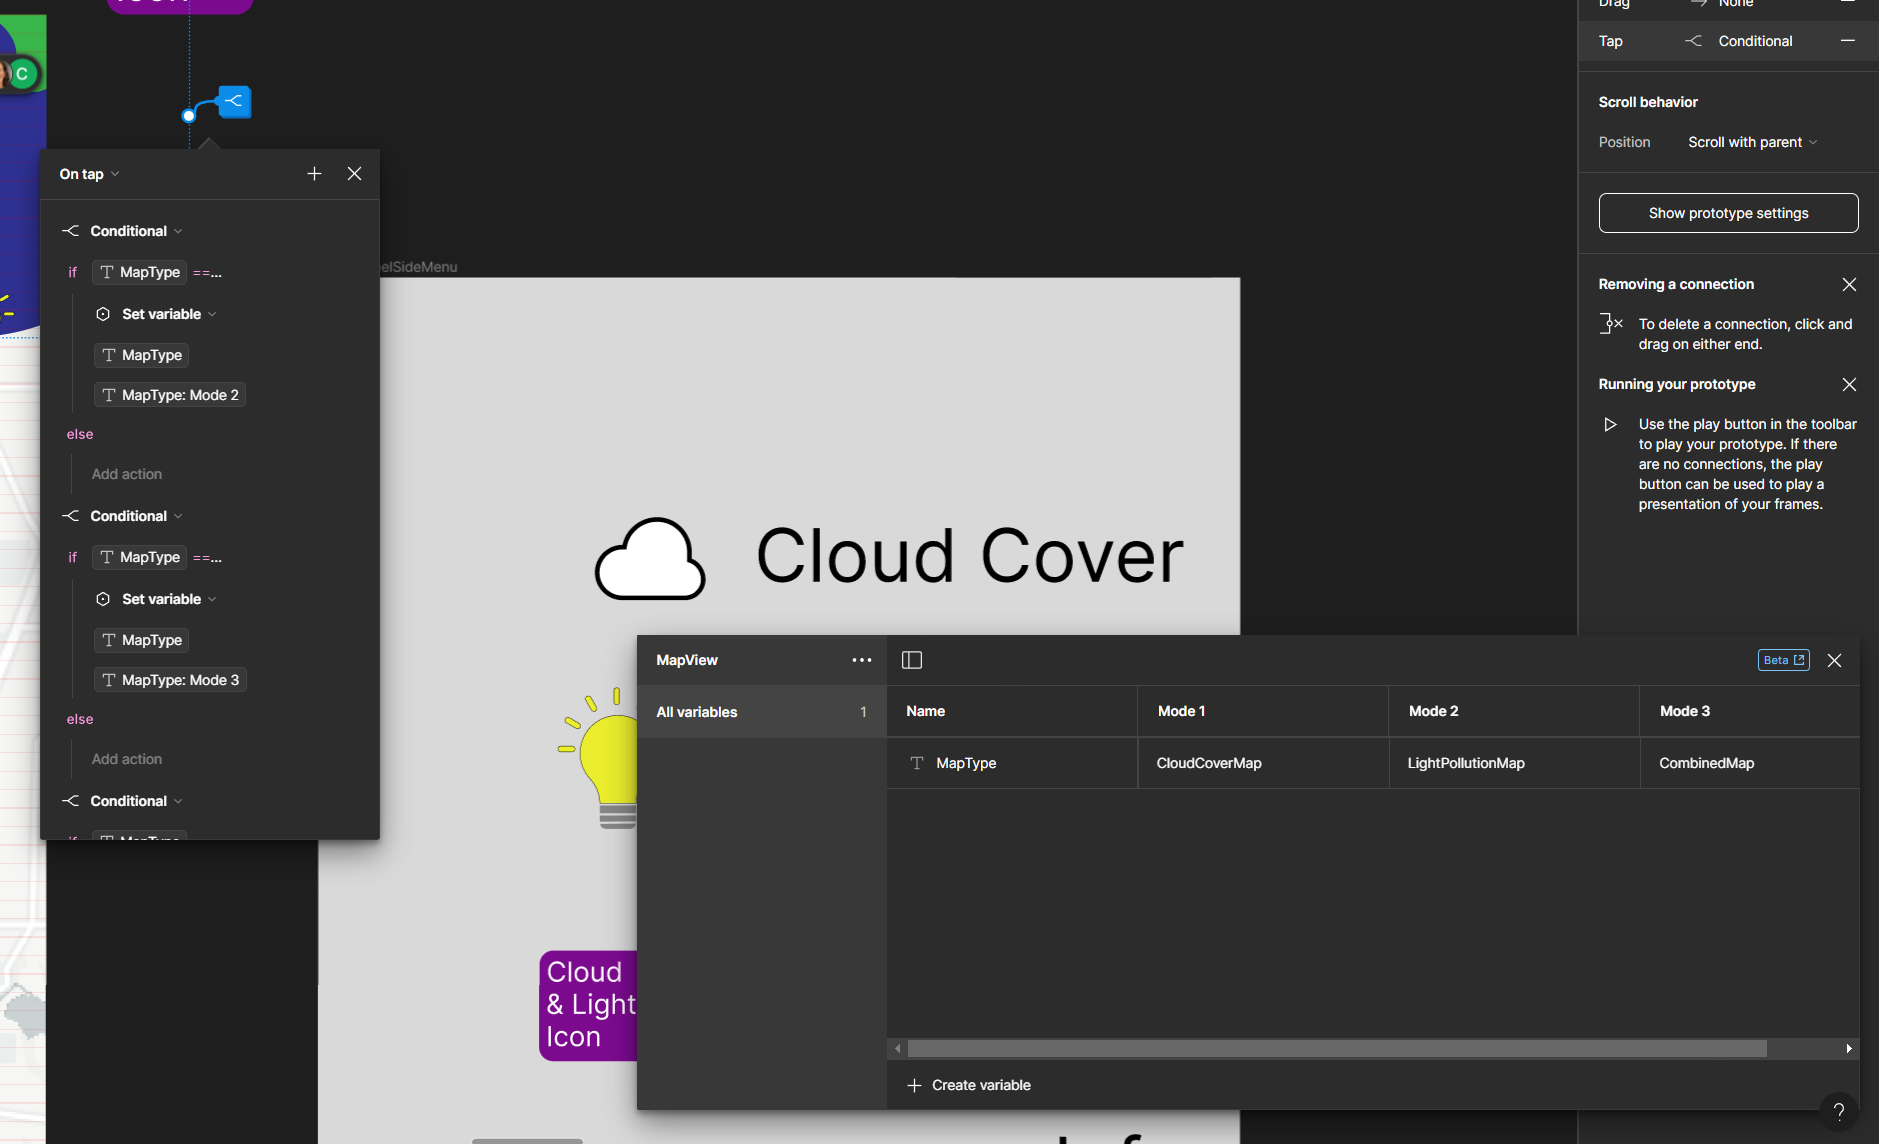Select the cloud icon on the canvas
1879x1144 pixels.
click(x=650, y=559)
